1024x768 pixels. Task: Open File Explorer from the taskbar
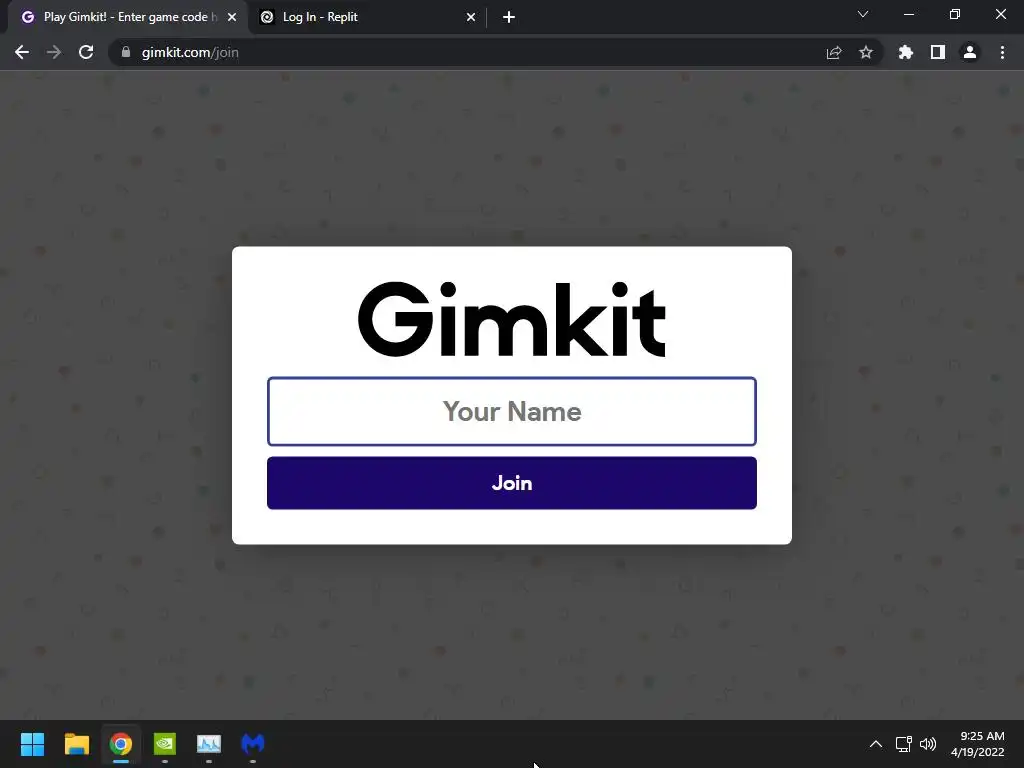(76, 744)
